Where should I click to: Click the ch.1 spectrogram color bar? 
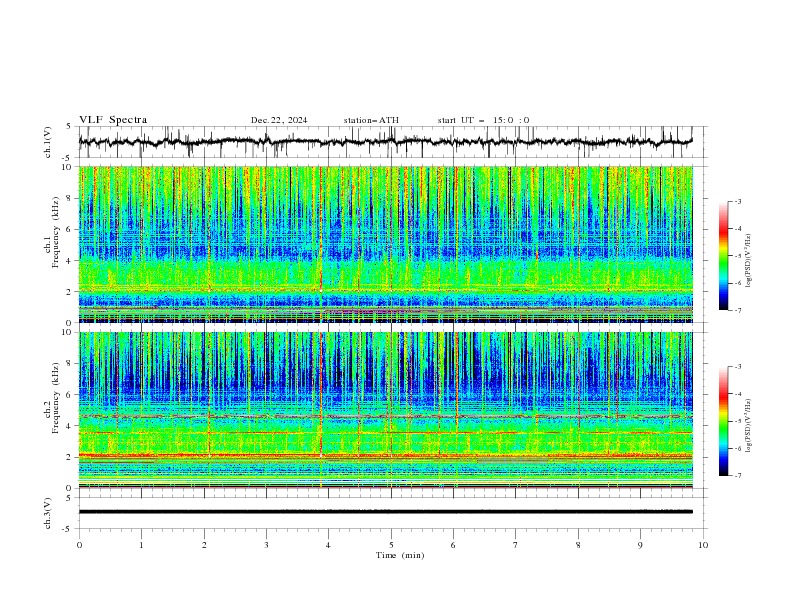pos(723,256)
